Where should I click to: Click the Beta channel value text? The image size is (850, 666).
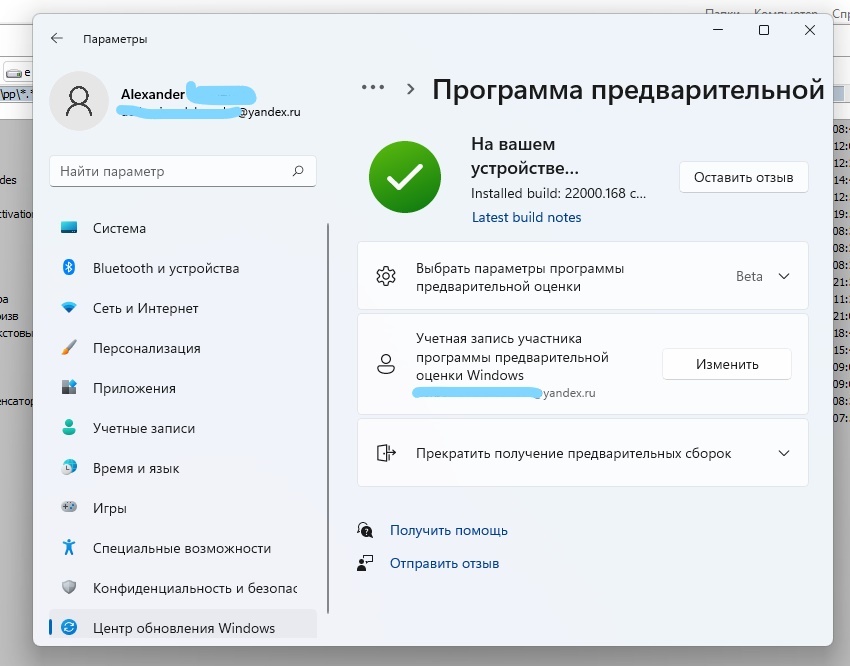click(749, 276)
